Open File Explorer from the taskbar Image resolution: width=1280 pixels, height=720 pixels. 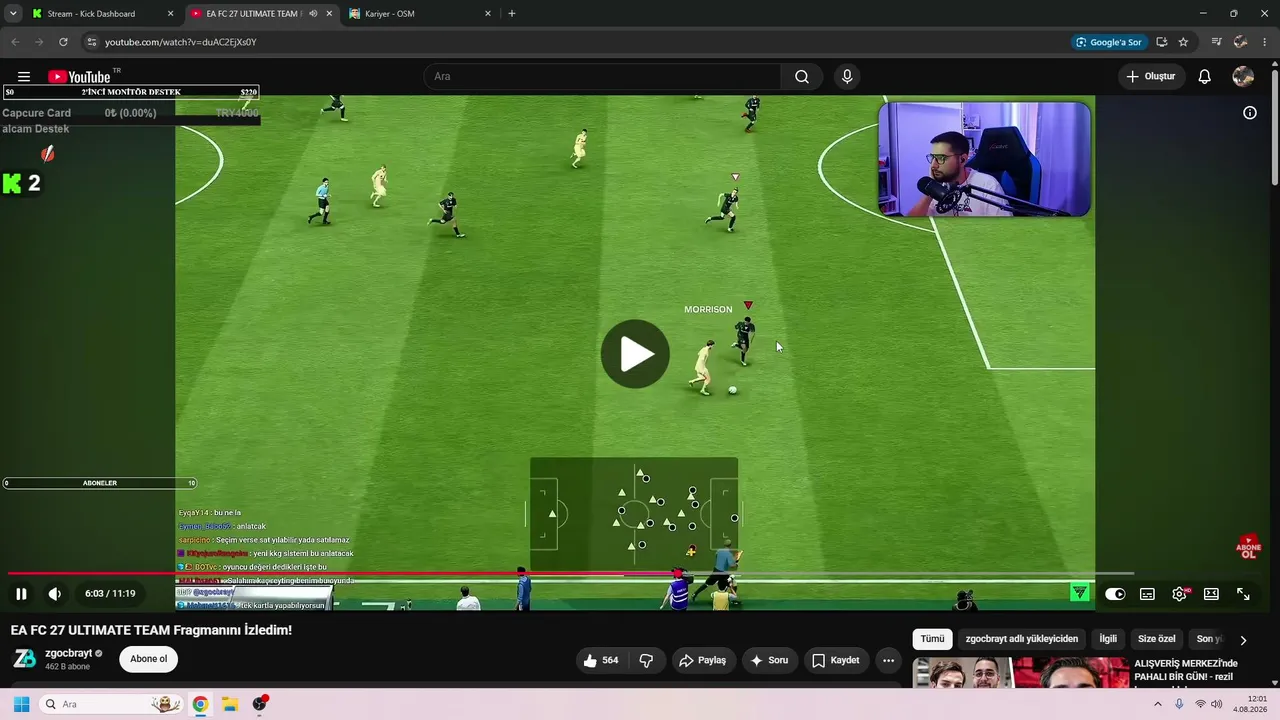click(x=230, y=704)
